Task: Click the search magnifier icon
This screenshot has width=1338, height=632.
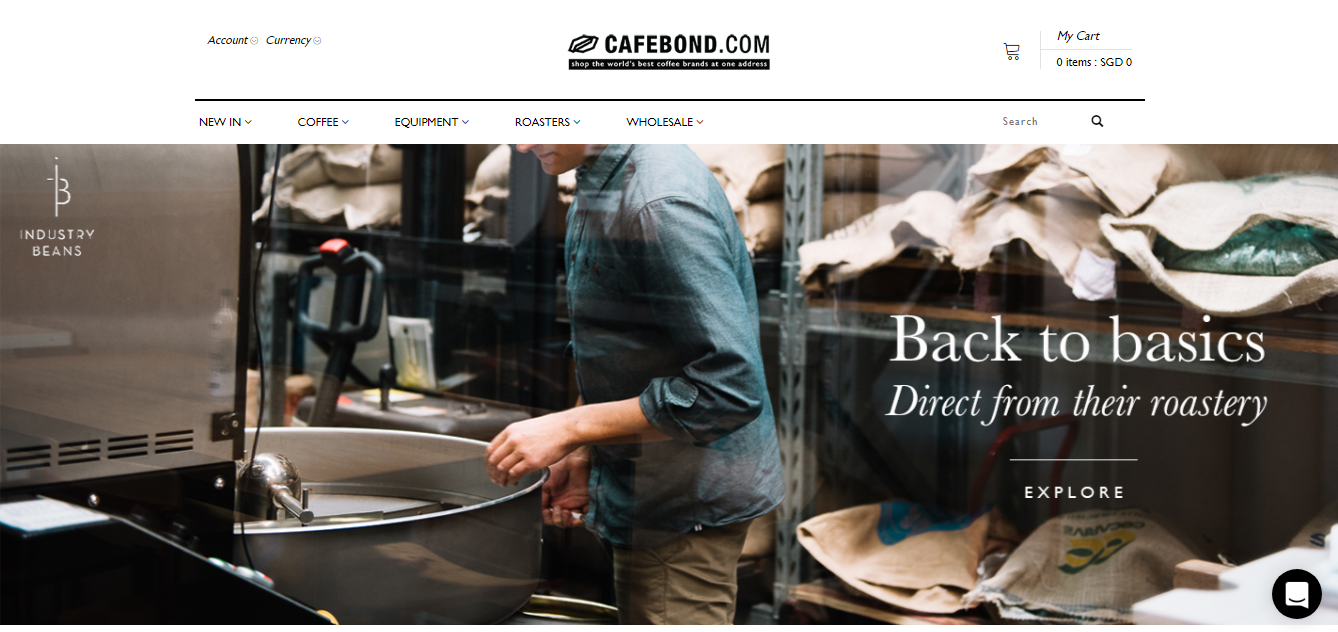Action: [x=1097, y=121]
